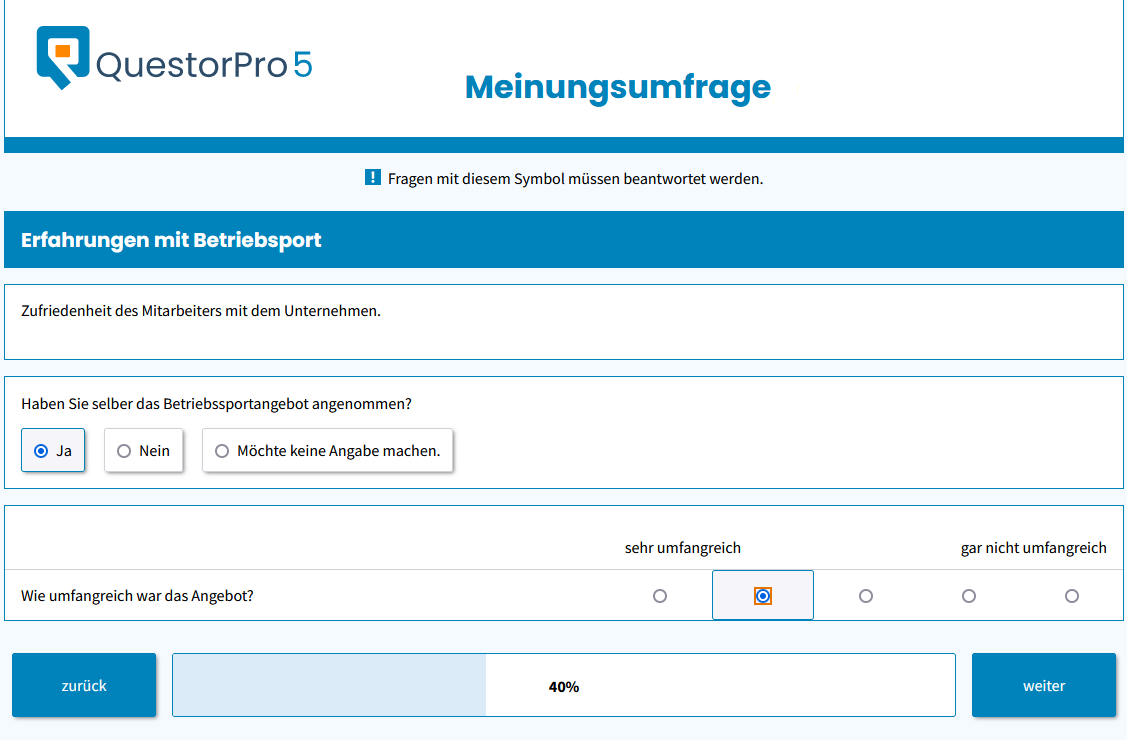Click the blue exclamation mark required-question icon
Image resolution: width=1127 pixels, height=740 pixels.
click(x=373, y=178)
